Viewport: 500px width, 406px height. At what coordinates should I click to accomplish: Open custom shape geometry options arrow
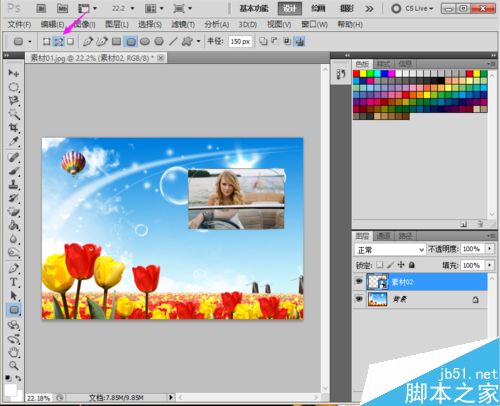[x=199, y=41]
